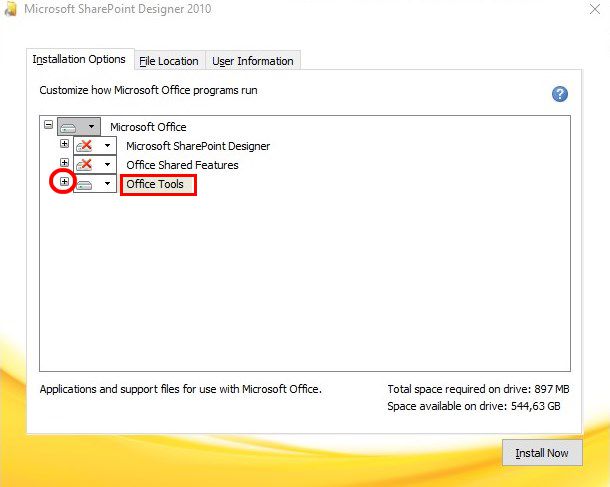Select the Microsoft SharePoint Designer label
The width and height of the screenshot is (610, 487).
(x=198, y=146)
